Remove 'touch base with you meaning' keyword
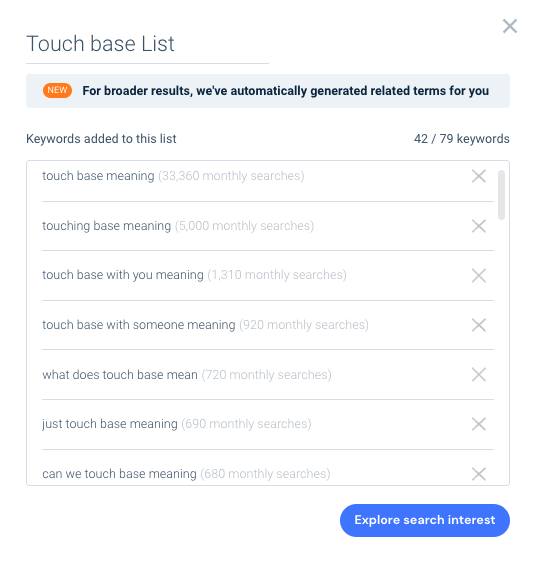The width and height of the screenshot is (536, 563). coord(479,275)
